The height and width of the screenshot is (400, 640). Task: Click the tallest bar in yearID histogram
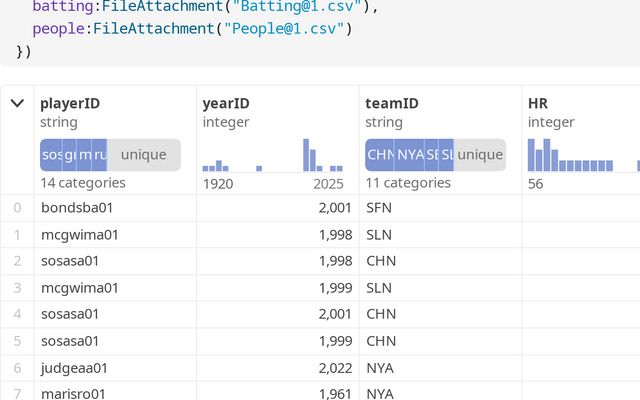(306, 155)
